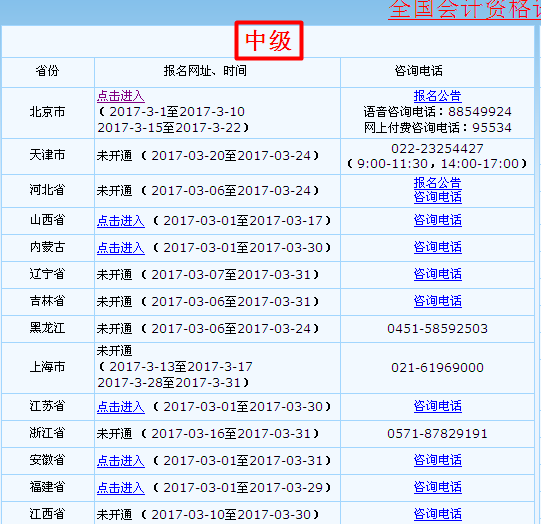The height and width of the screenshot is (524, 541).
Task: Open 点击进入 link for 山西省
Action: point(121,221)
